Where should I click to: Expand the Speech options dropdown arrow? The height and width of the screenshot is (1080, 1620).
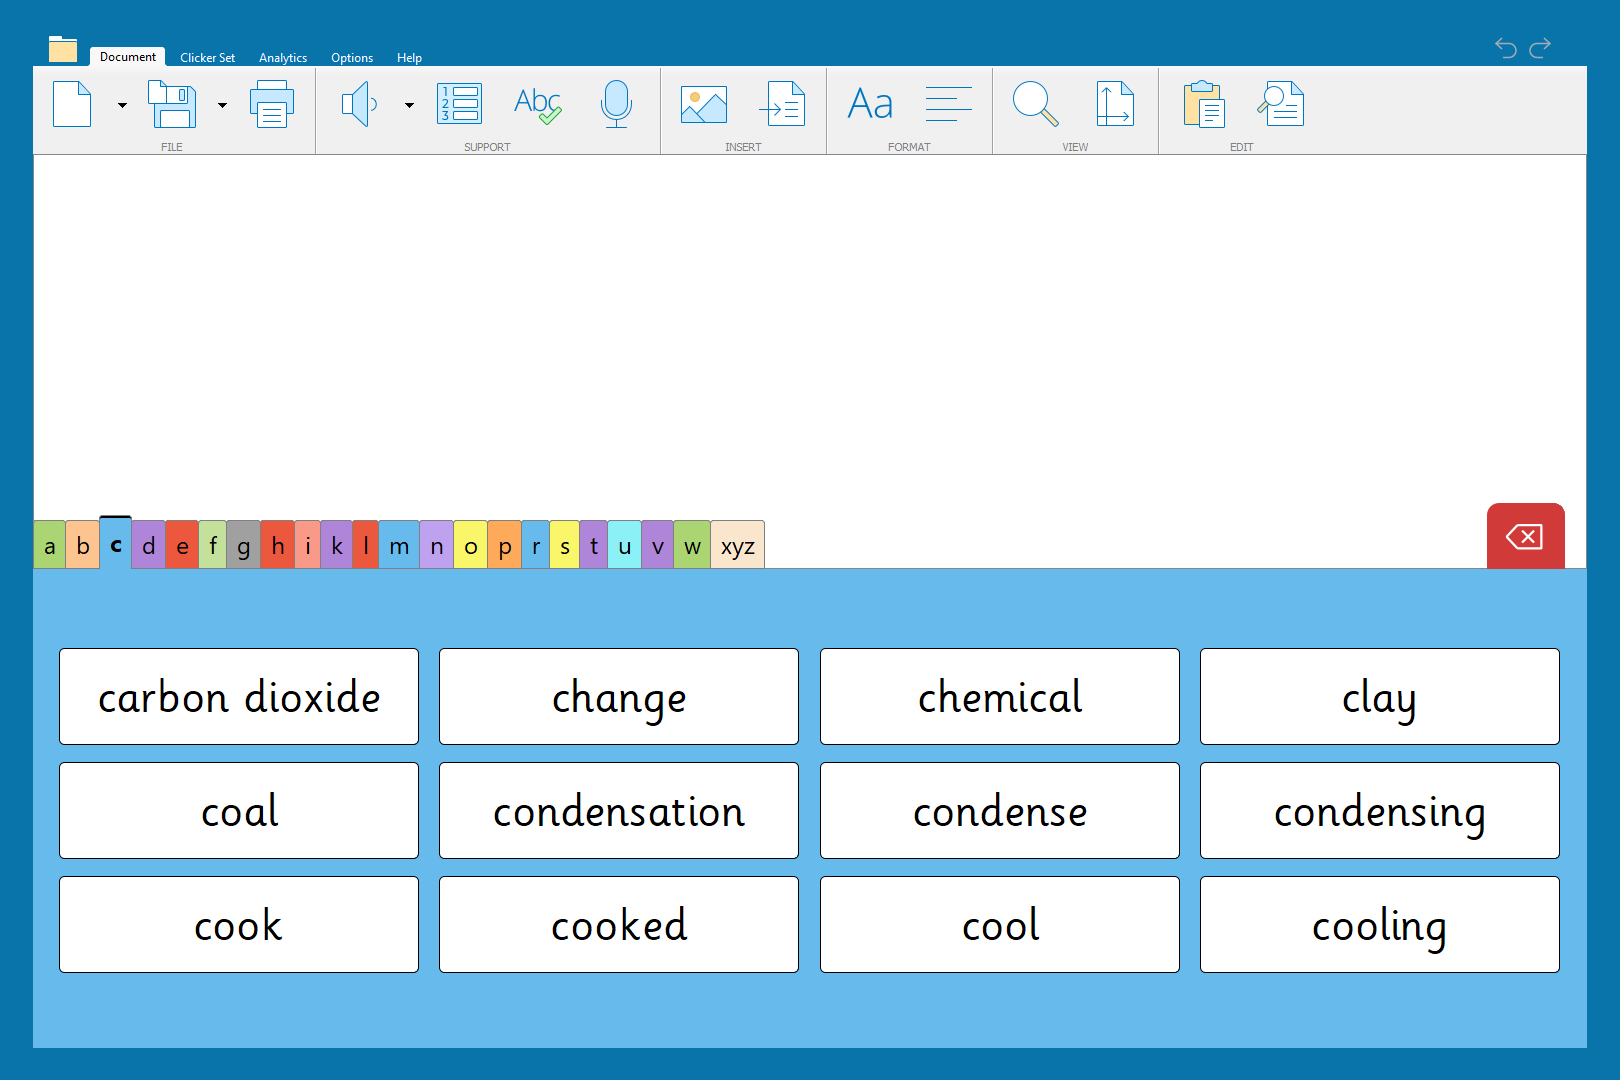pyautogui.click(x=409, y=105)
